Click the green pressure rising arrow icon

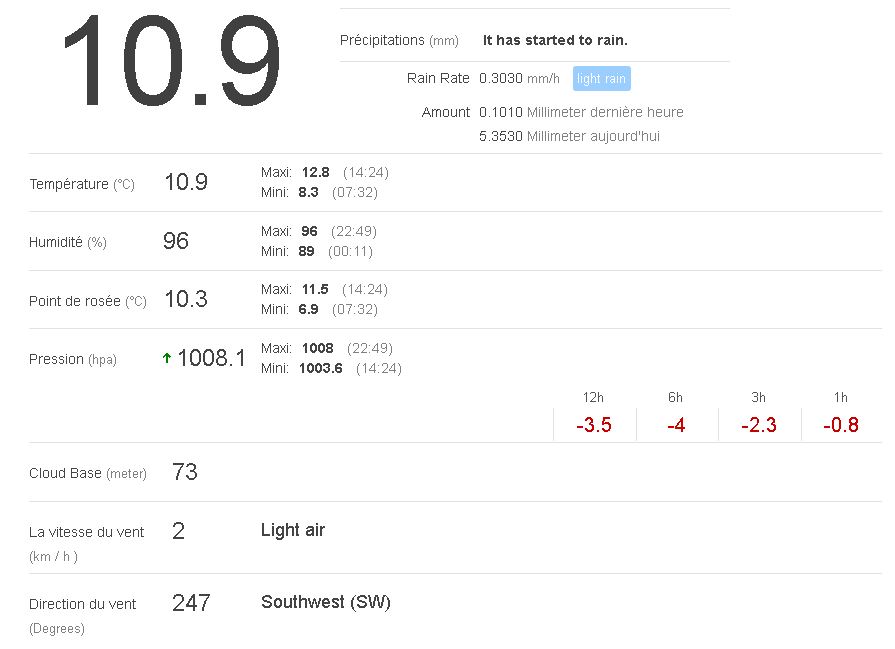point(167,358)
